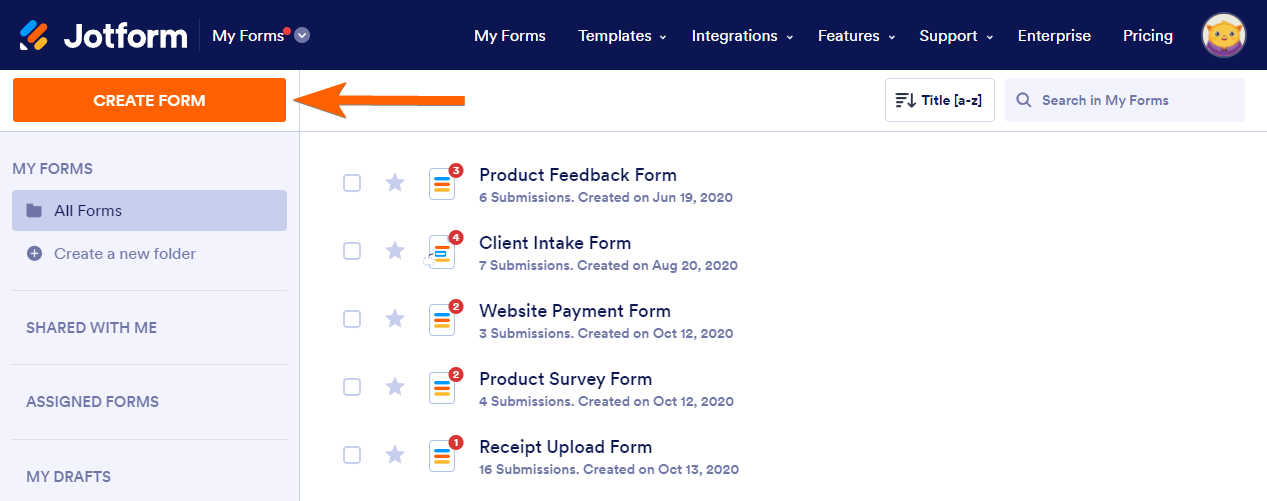Open the Enterprise menu item

(1054, 36)
